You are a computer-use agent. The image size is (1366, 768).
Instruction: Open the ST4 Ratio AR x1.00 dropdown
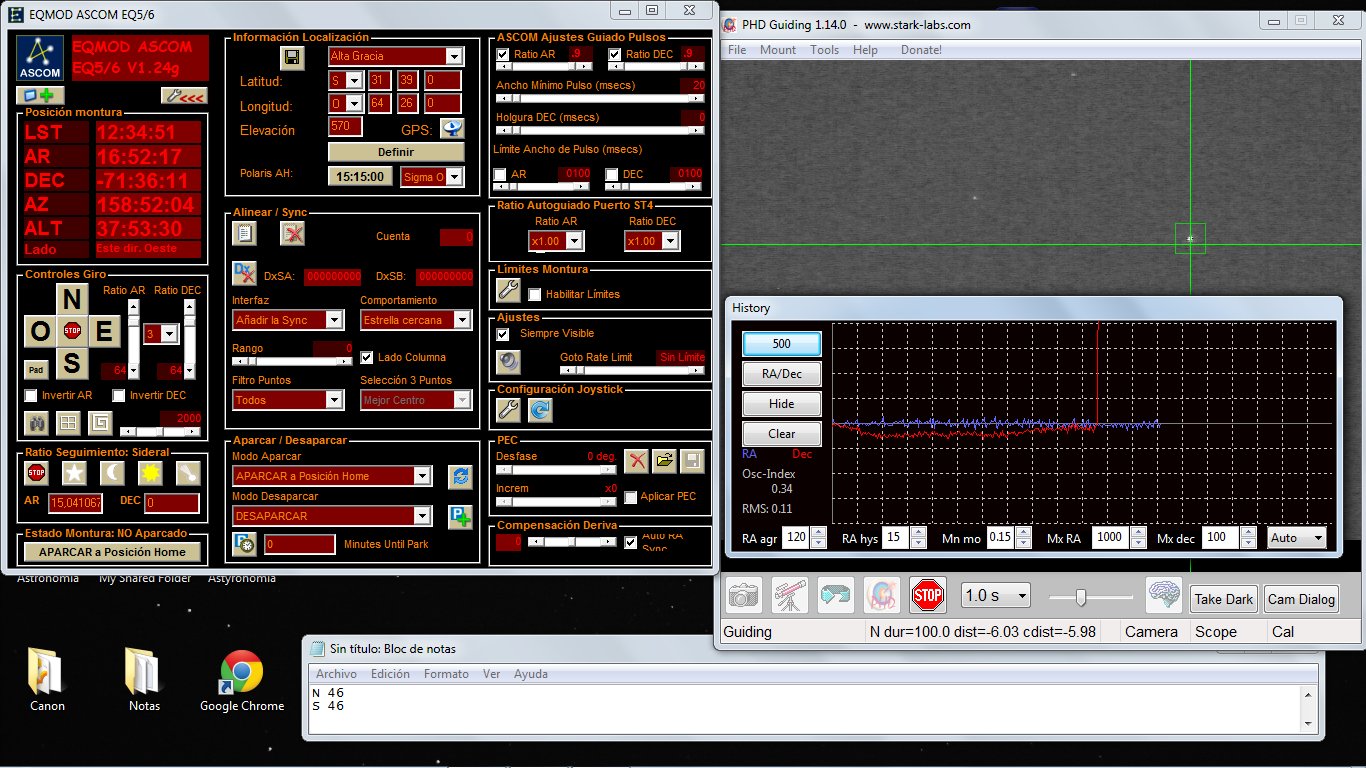[x=574, y=241]
